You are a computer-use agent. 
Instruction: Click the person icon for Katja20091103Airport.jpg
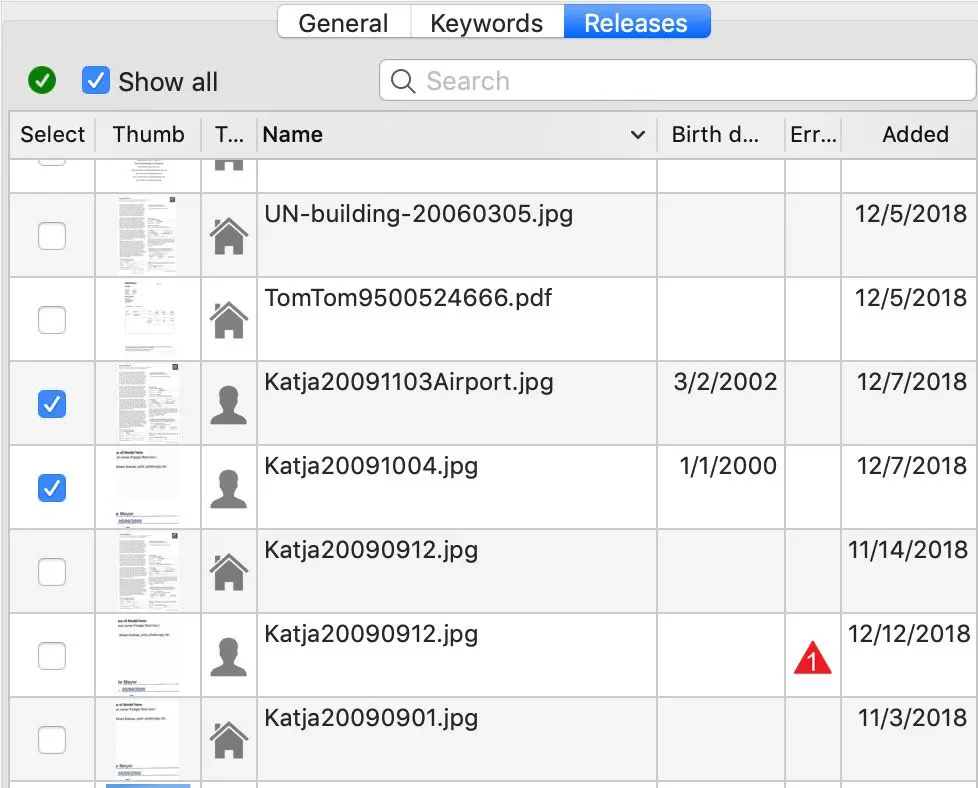(x=229, y=405)
